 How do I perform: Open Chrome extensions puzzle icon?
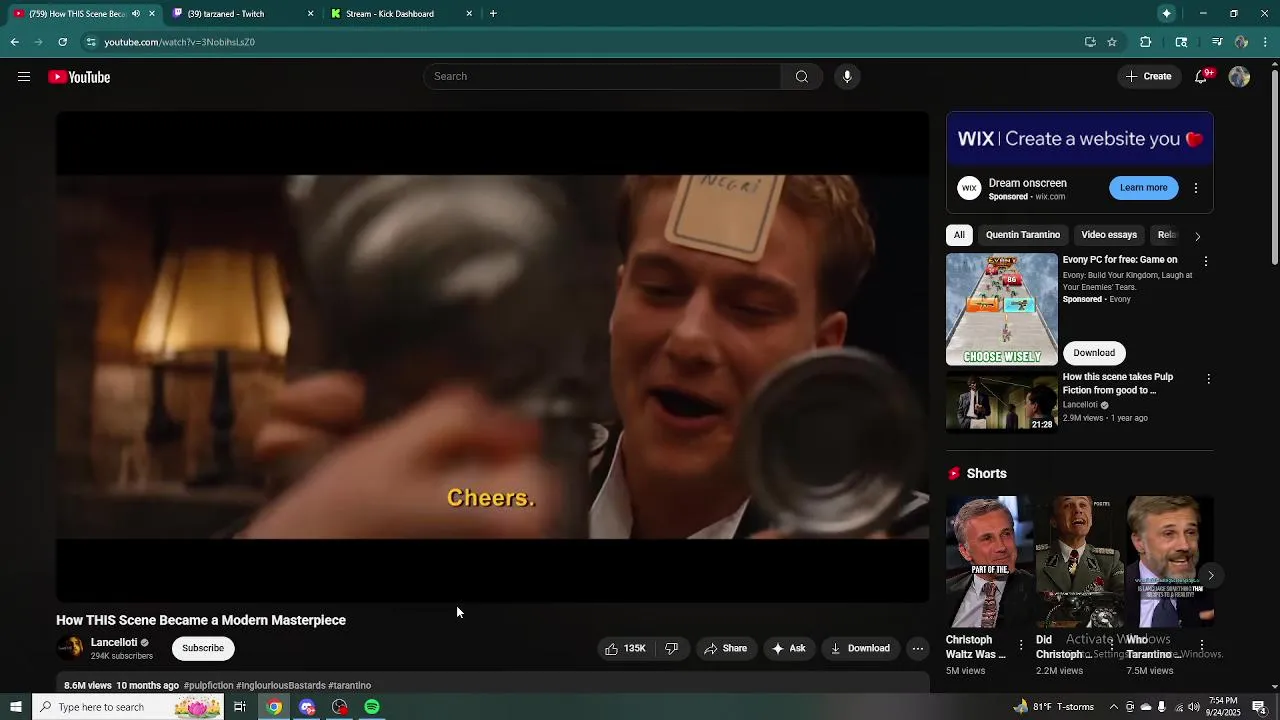tap(1146, 42)
